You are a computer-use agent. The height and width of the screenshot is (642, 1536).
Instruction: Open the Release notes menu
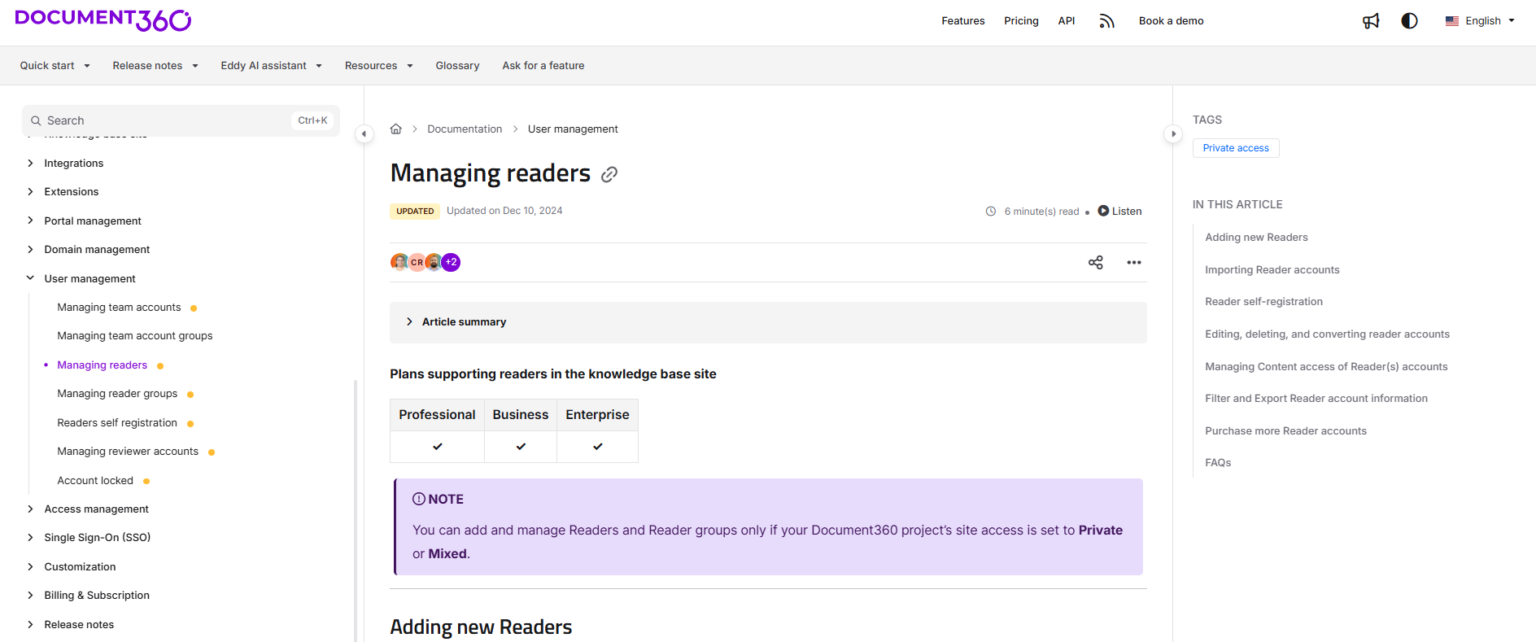pos(155,65)
